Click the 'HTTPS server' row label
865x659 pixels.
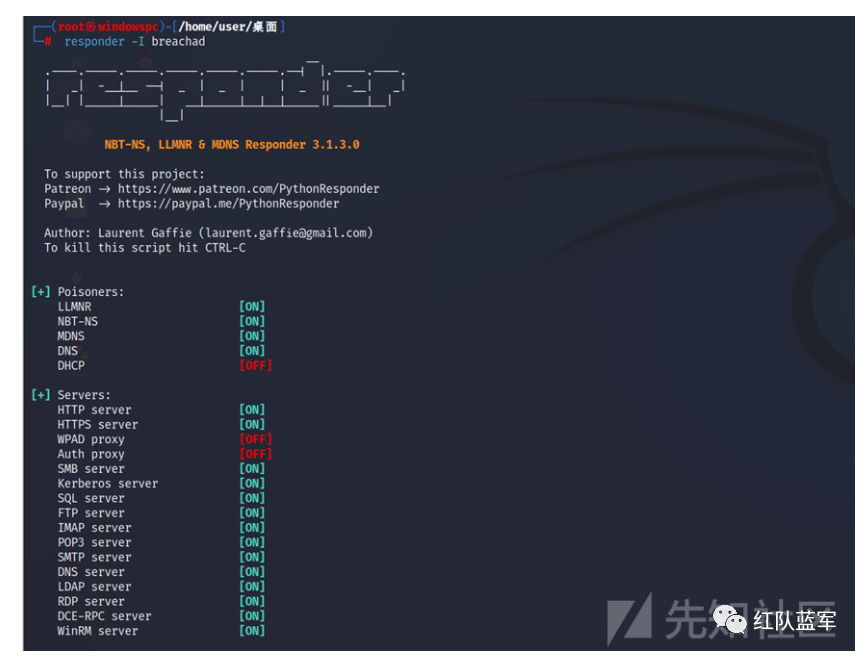tap(98, 425)
